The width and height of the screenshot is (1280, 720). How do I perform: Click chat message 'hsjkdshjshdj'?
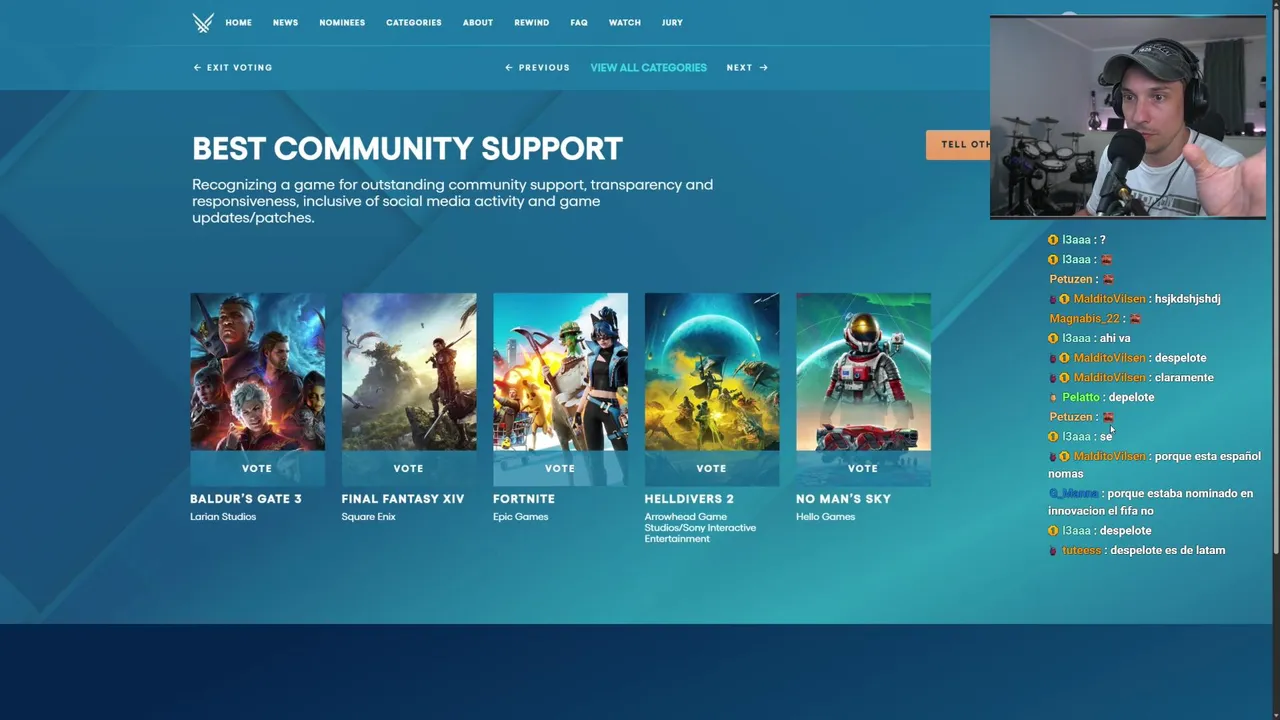tap(1187, 298)
